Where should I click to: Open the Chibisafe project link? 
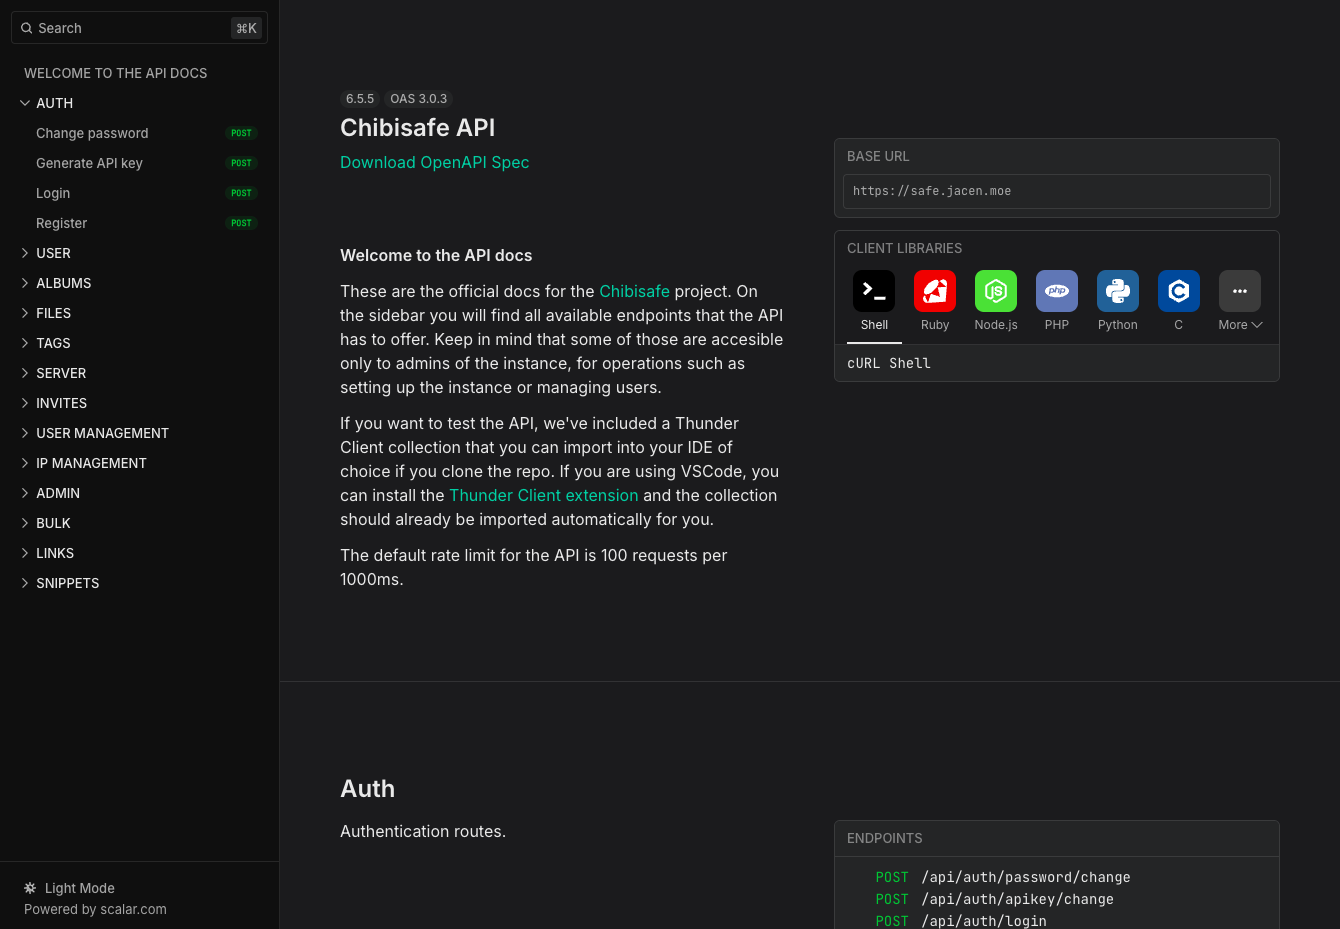pyautogui.click(x=634, y=291)
